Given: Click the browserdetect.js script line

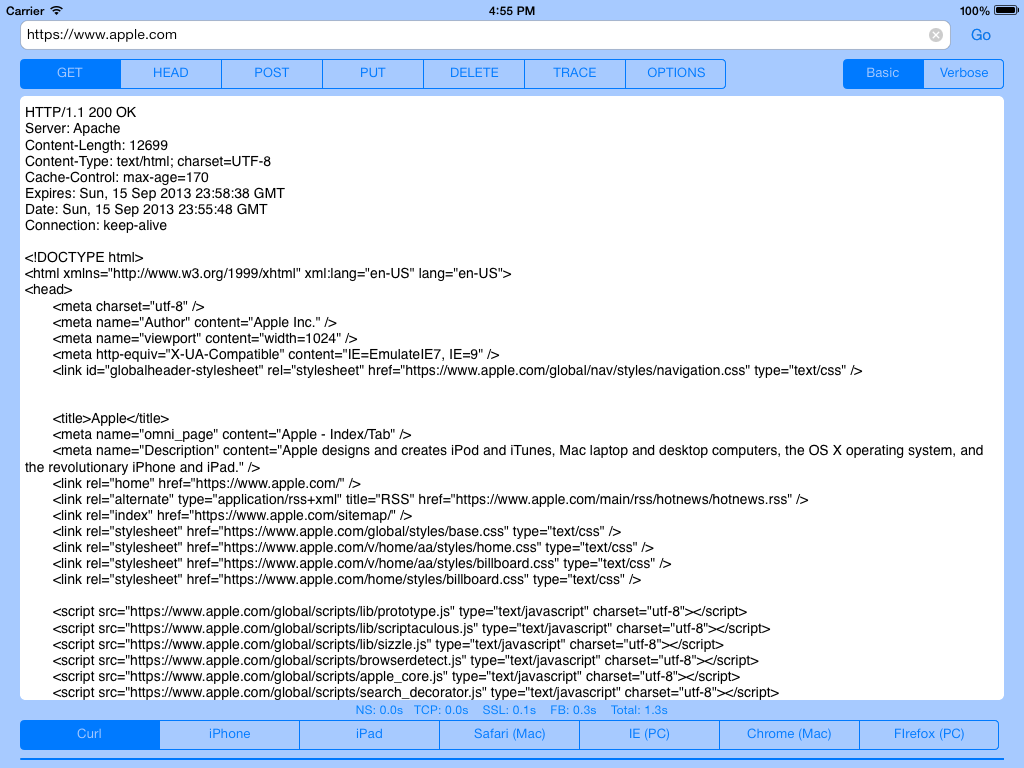Looking at the screenshot, I should [x=406, y=660].
